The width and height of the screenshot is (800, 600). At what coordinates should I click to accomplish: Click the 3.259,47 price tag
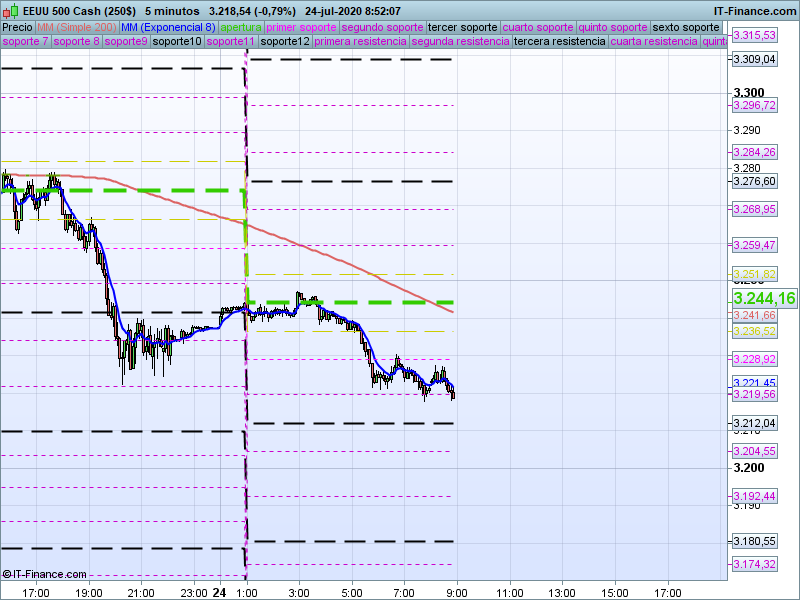click(755, 245)
